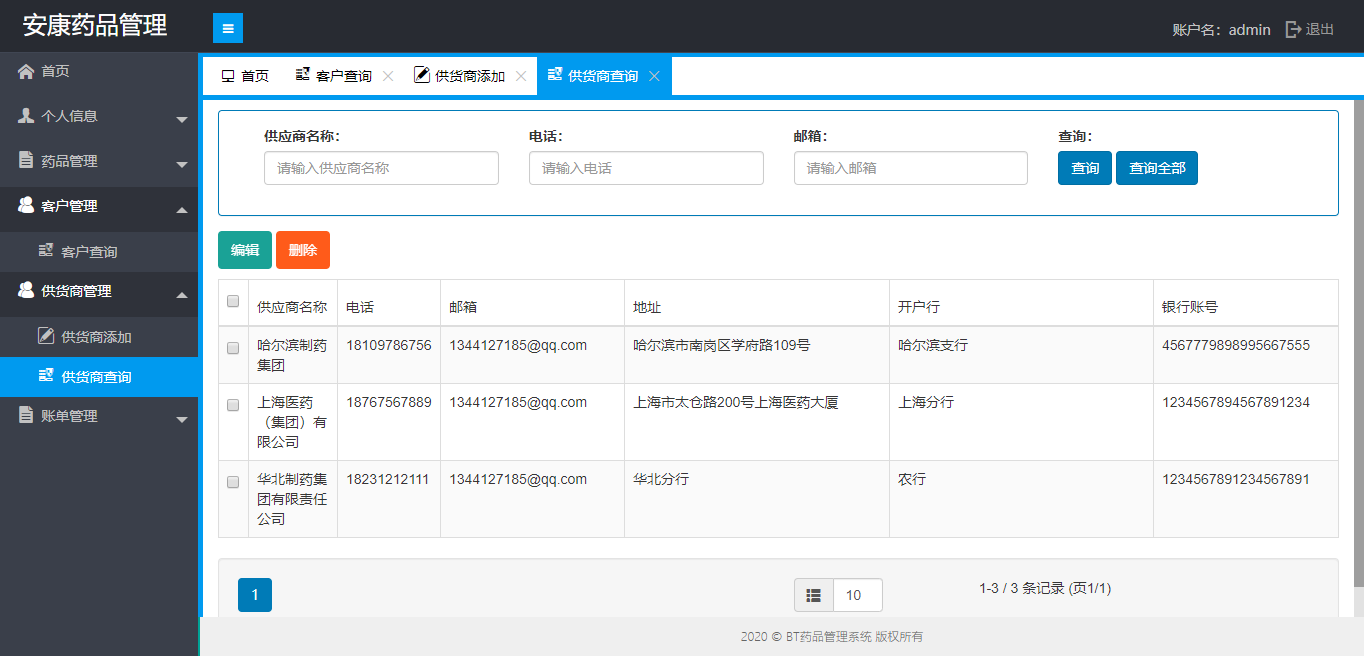Click the edit pencil icon next to 供货商添加 in the sidebar
Viewport: 1364px width, 656px height.
point(46,335)
